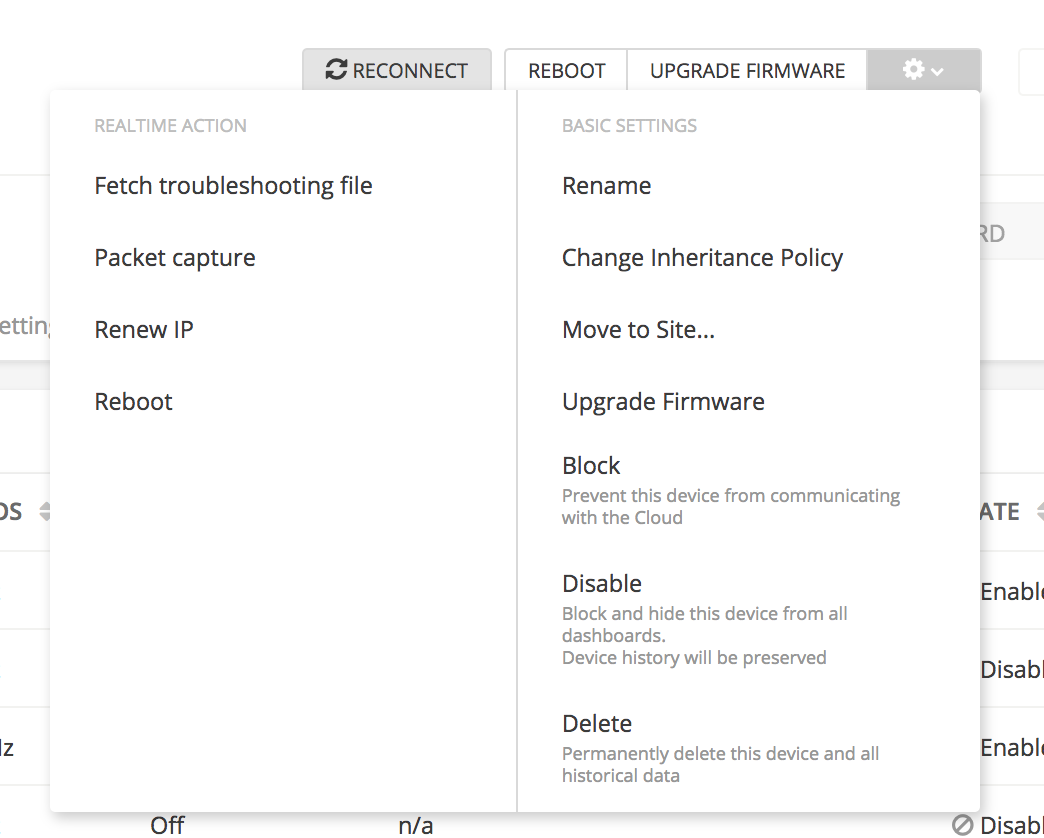The width and height of the screenshot is (1044, 838).
Task: Click the UPGRADE FIRMWARE toolbar button
Action: 747,70
